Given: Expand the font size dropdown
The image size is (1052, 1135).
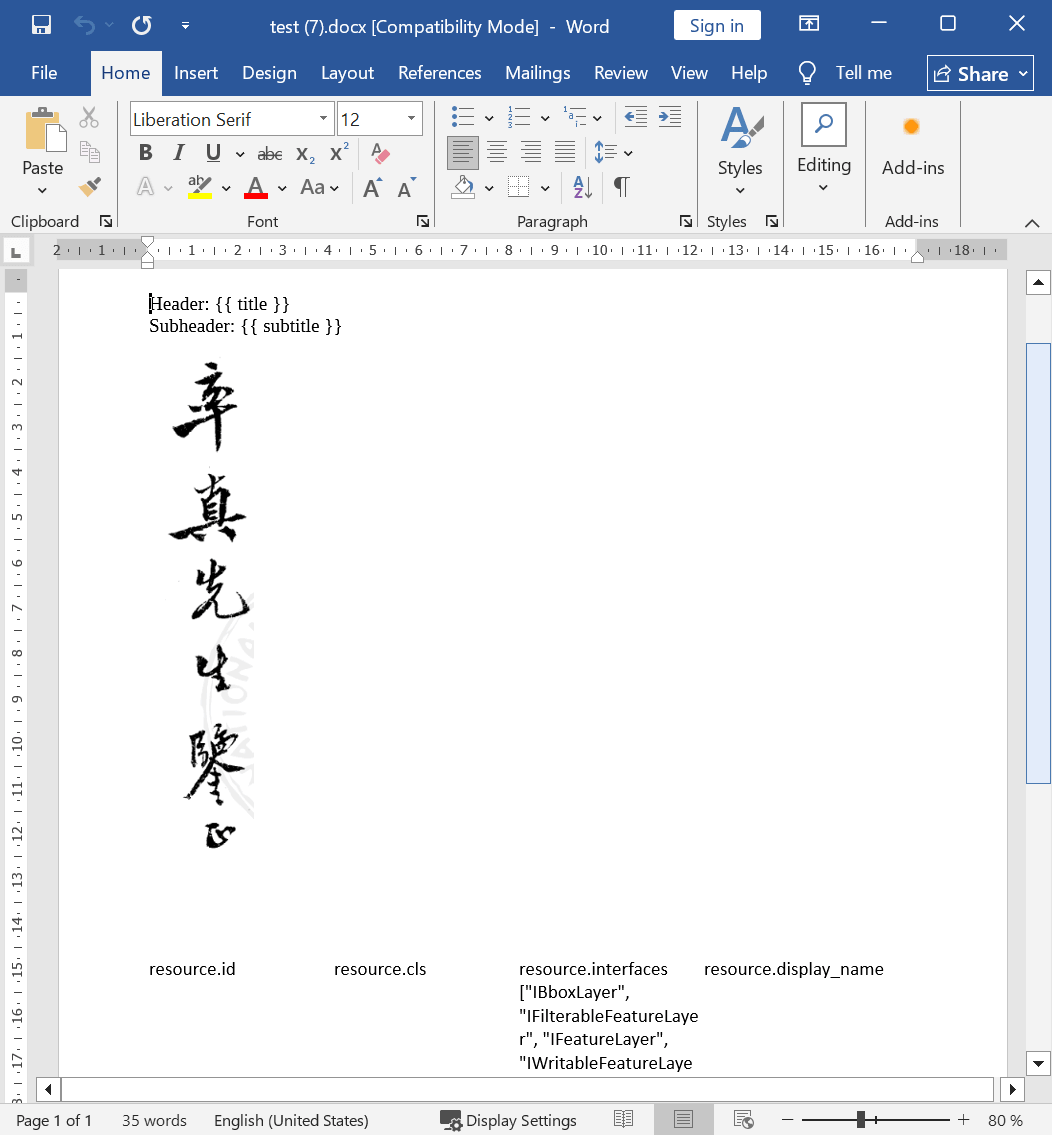Looking at the screenshot, I should coord(411,119).
